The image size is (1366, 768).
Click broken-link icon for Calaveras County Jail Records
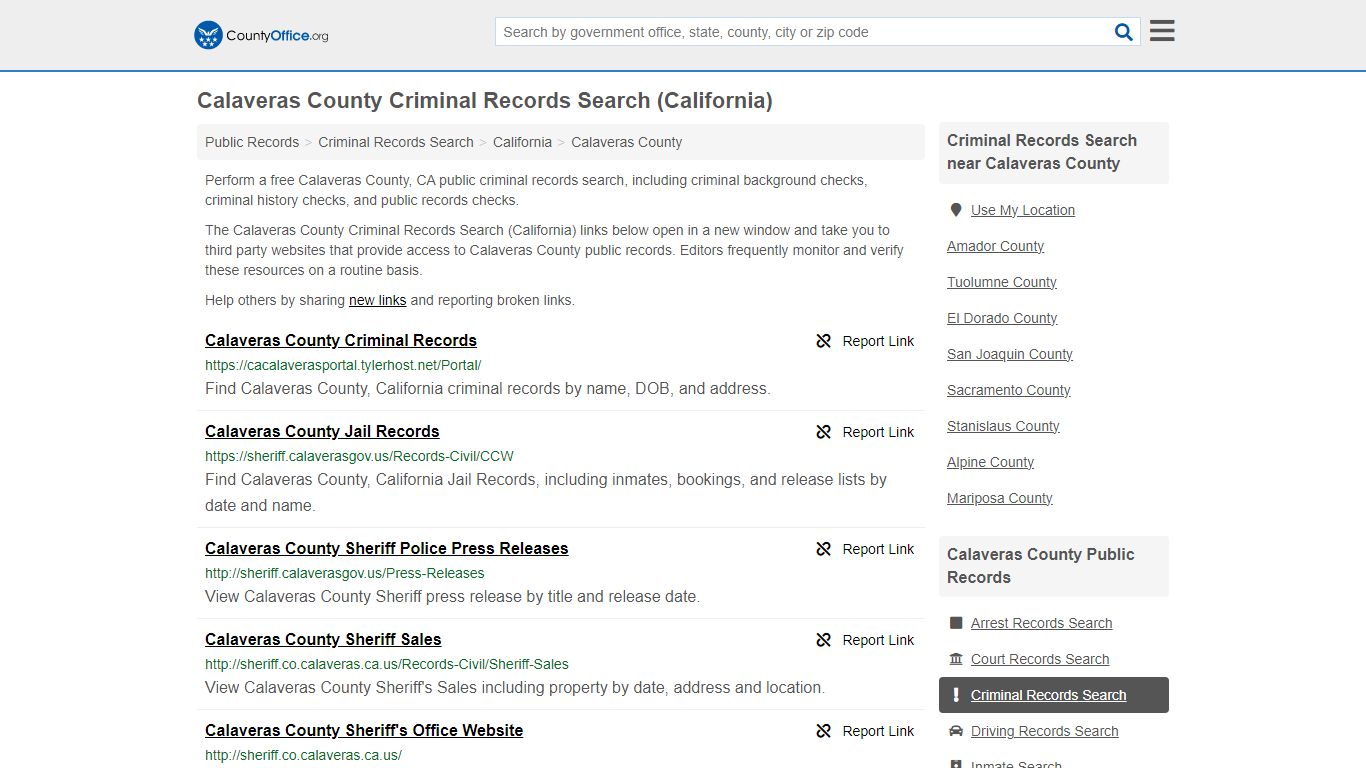click(x=824, y=432)
